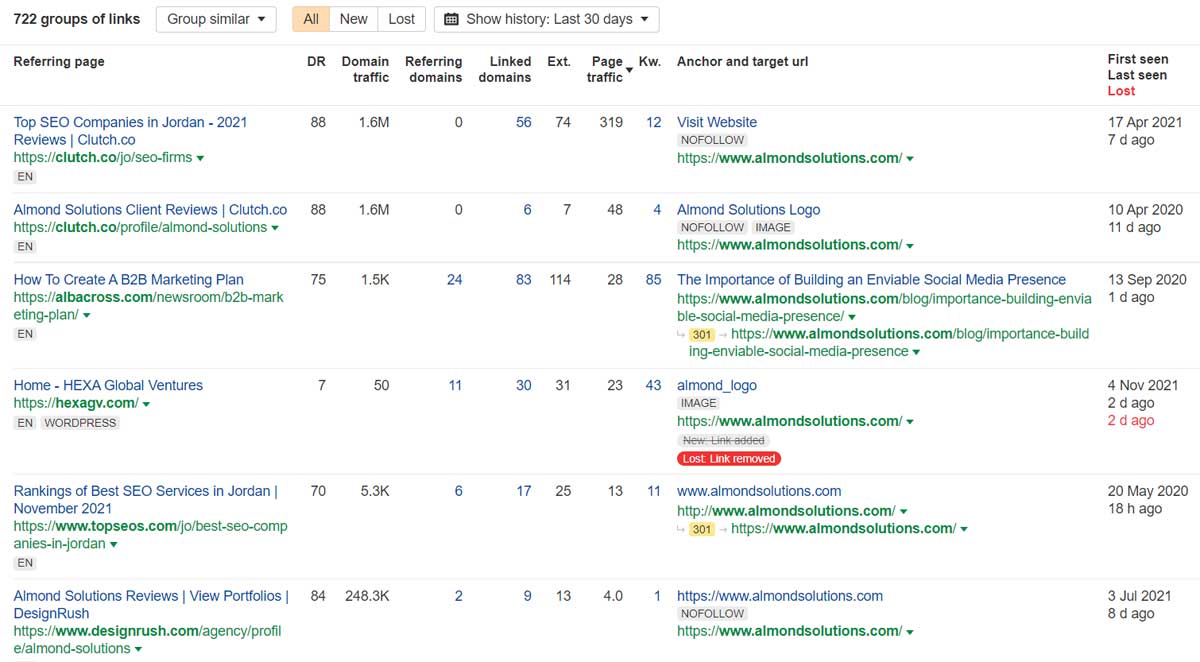The image size is (1200, 662).
Task: Expand topseos.com URL dropdown arrow
Action: [x=113, y=545]
